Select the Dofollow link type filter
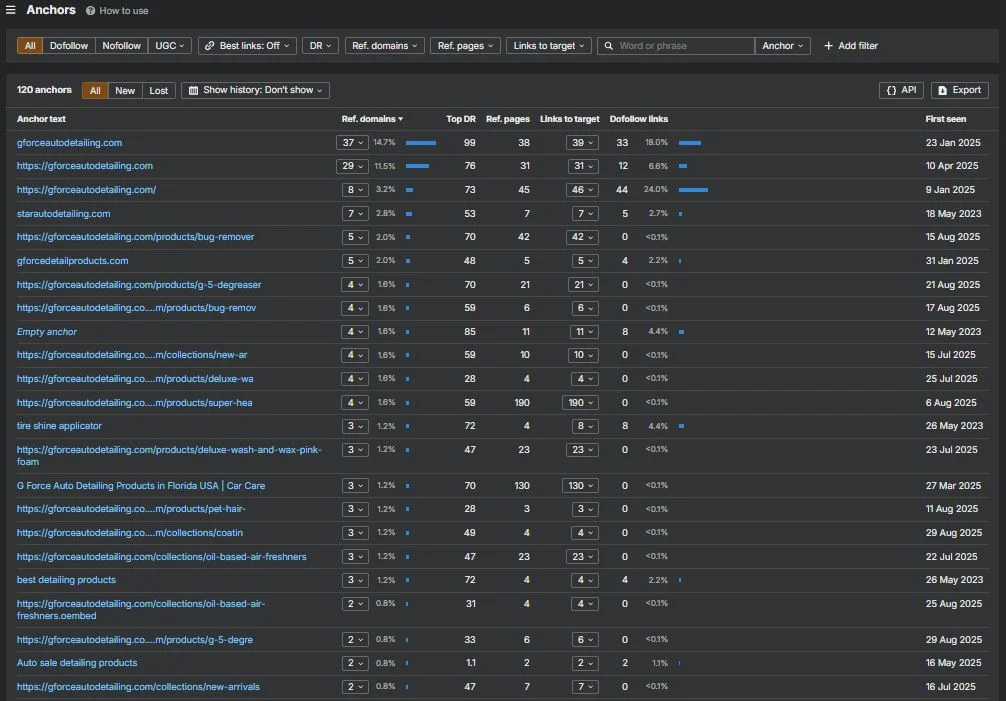 [x=69, y=46]
